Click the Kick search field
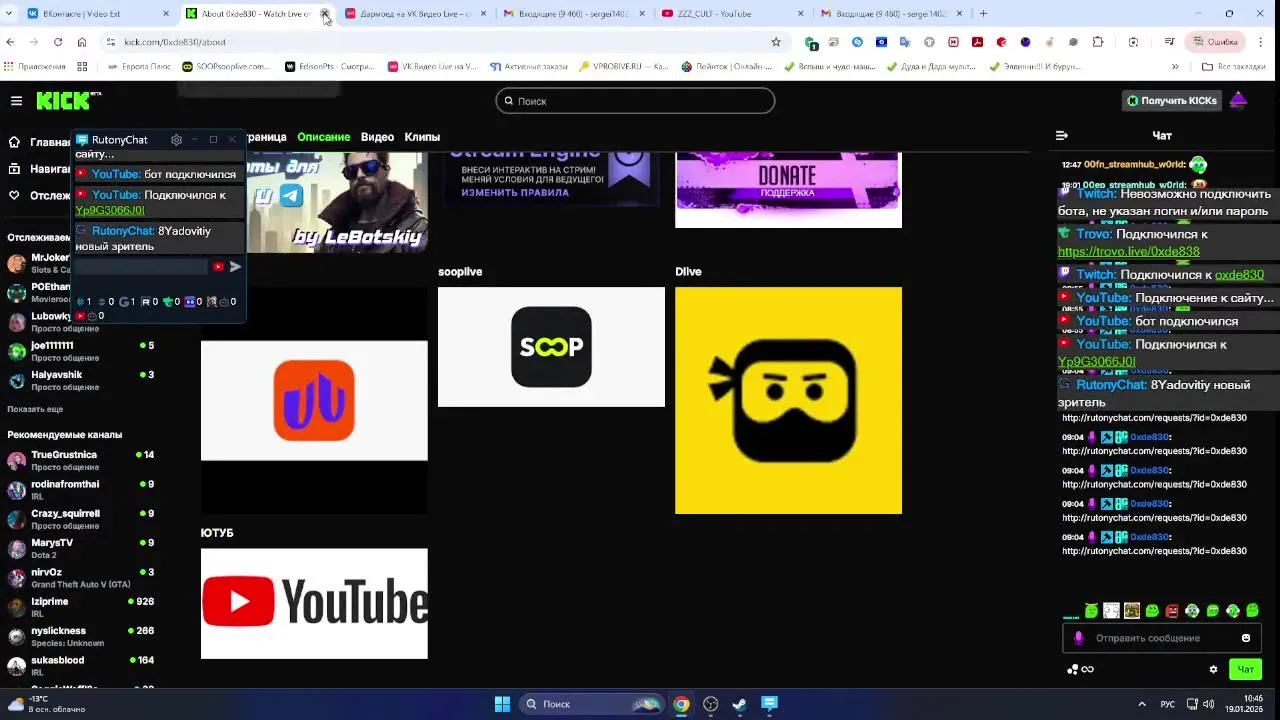 coord(635,101)
